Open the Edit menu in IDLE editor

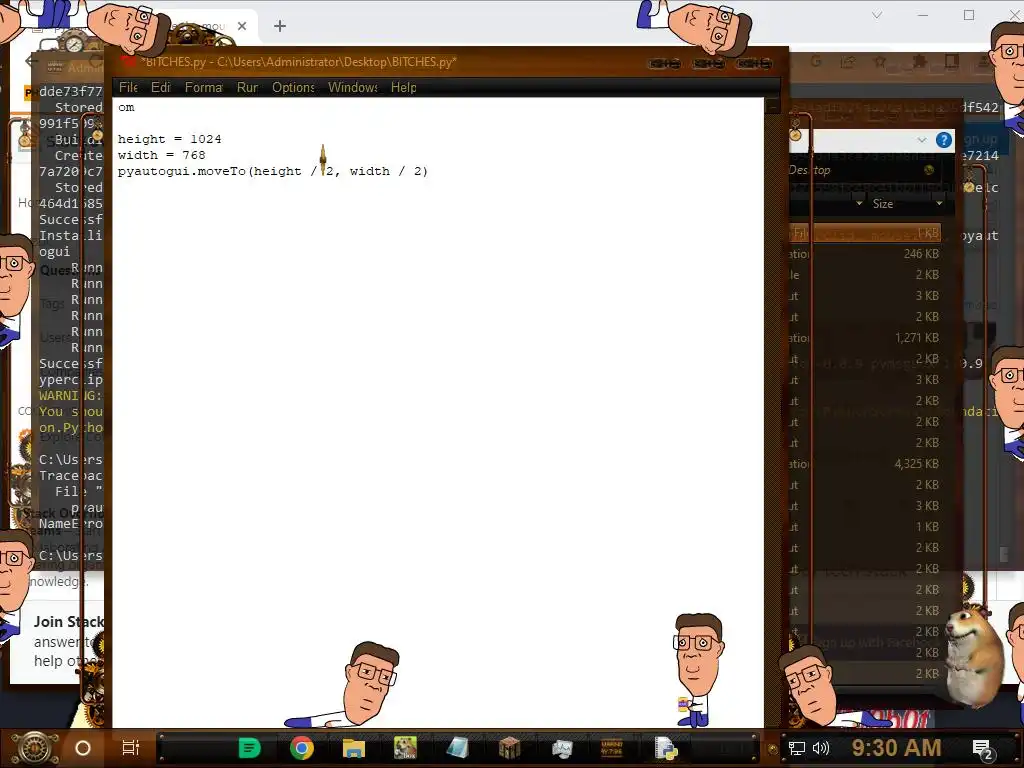pos(160,87)
